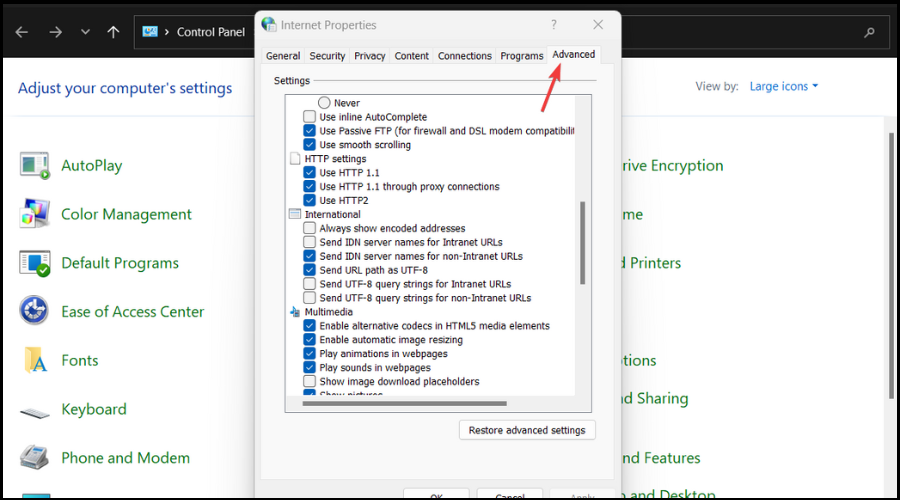Uncheck Use HTTP 1.1

309,172
